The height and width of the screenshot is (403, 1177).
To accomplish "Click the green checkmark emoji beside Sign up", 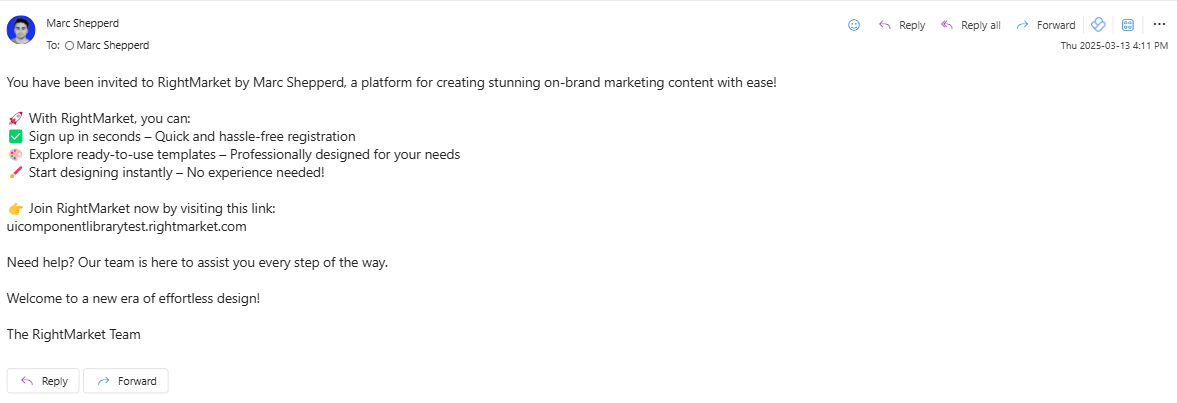I will point(15,136).
